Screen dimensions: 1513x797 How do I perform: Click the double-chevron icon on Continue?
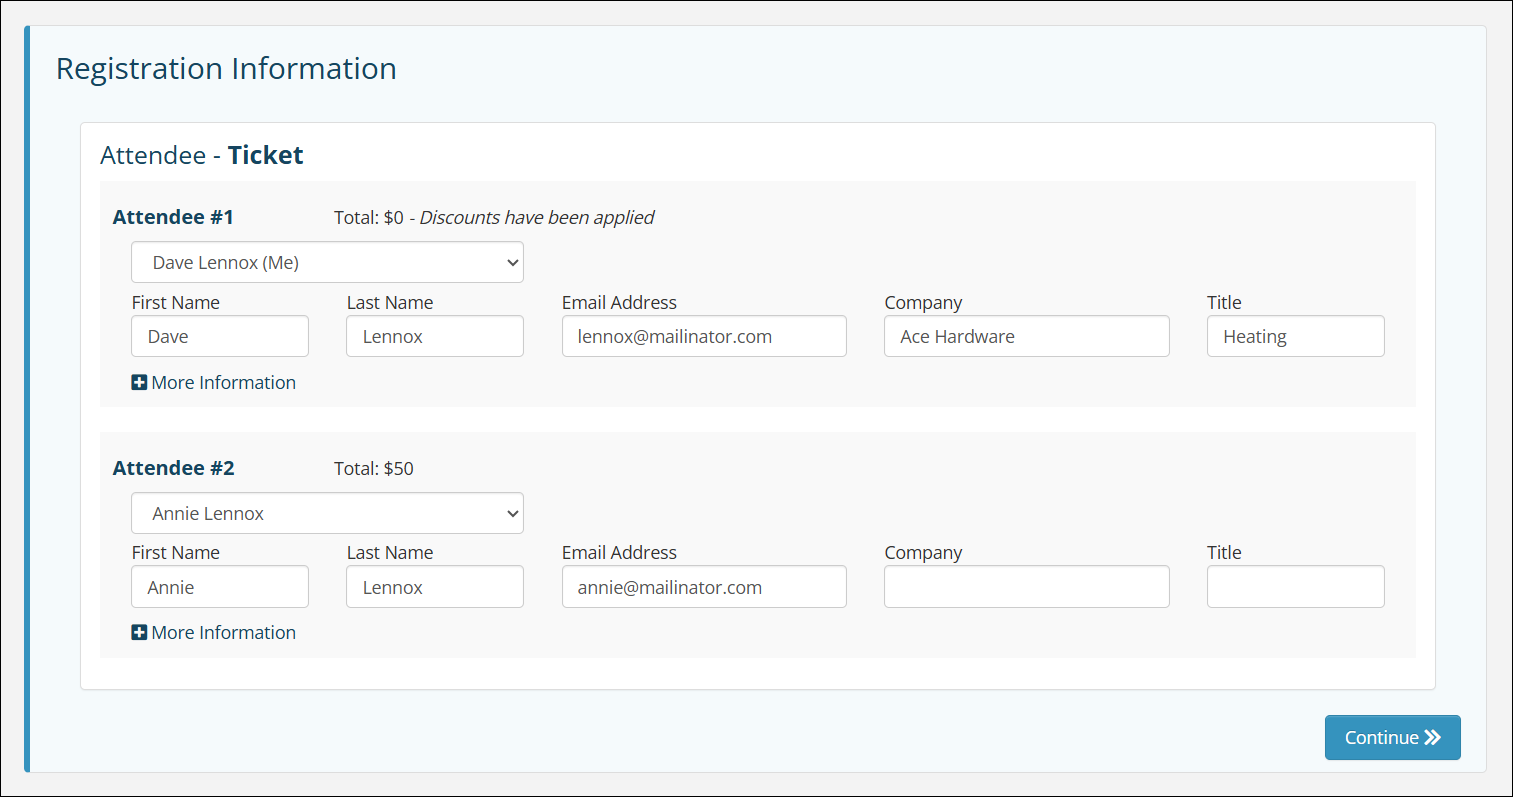click(1433, 738)
